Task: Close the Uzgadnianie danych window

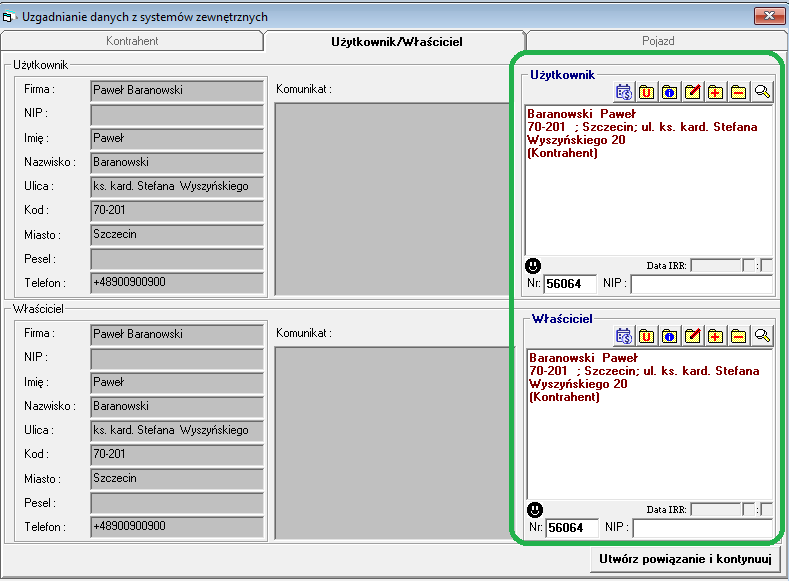Action: pyautogui.click(x=769, y=15)
